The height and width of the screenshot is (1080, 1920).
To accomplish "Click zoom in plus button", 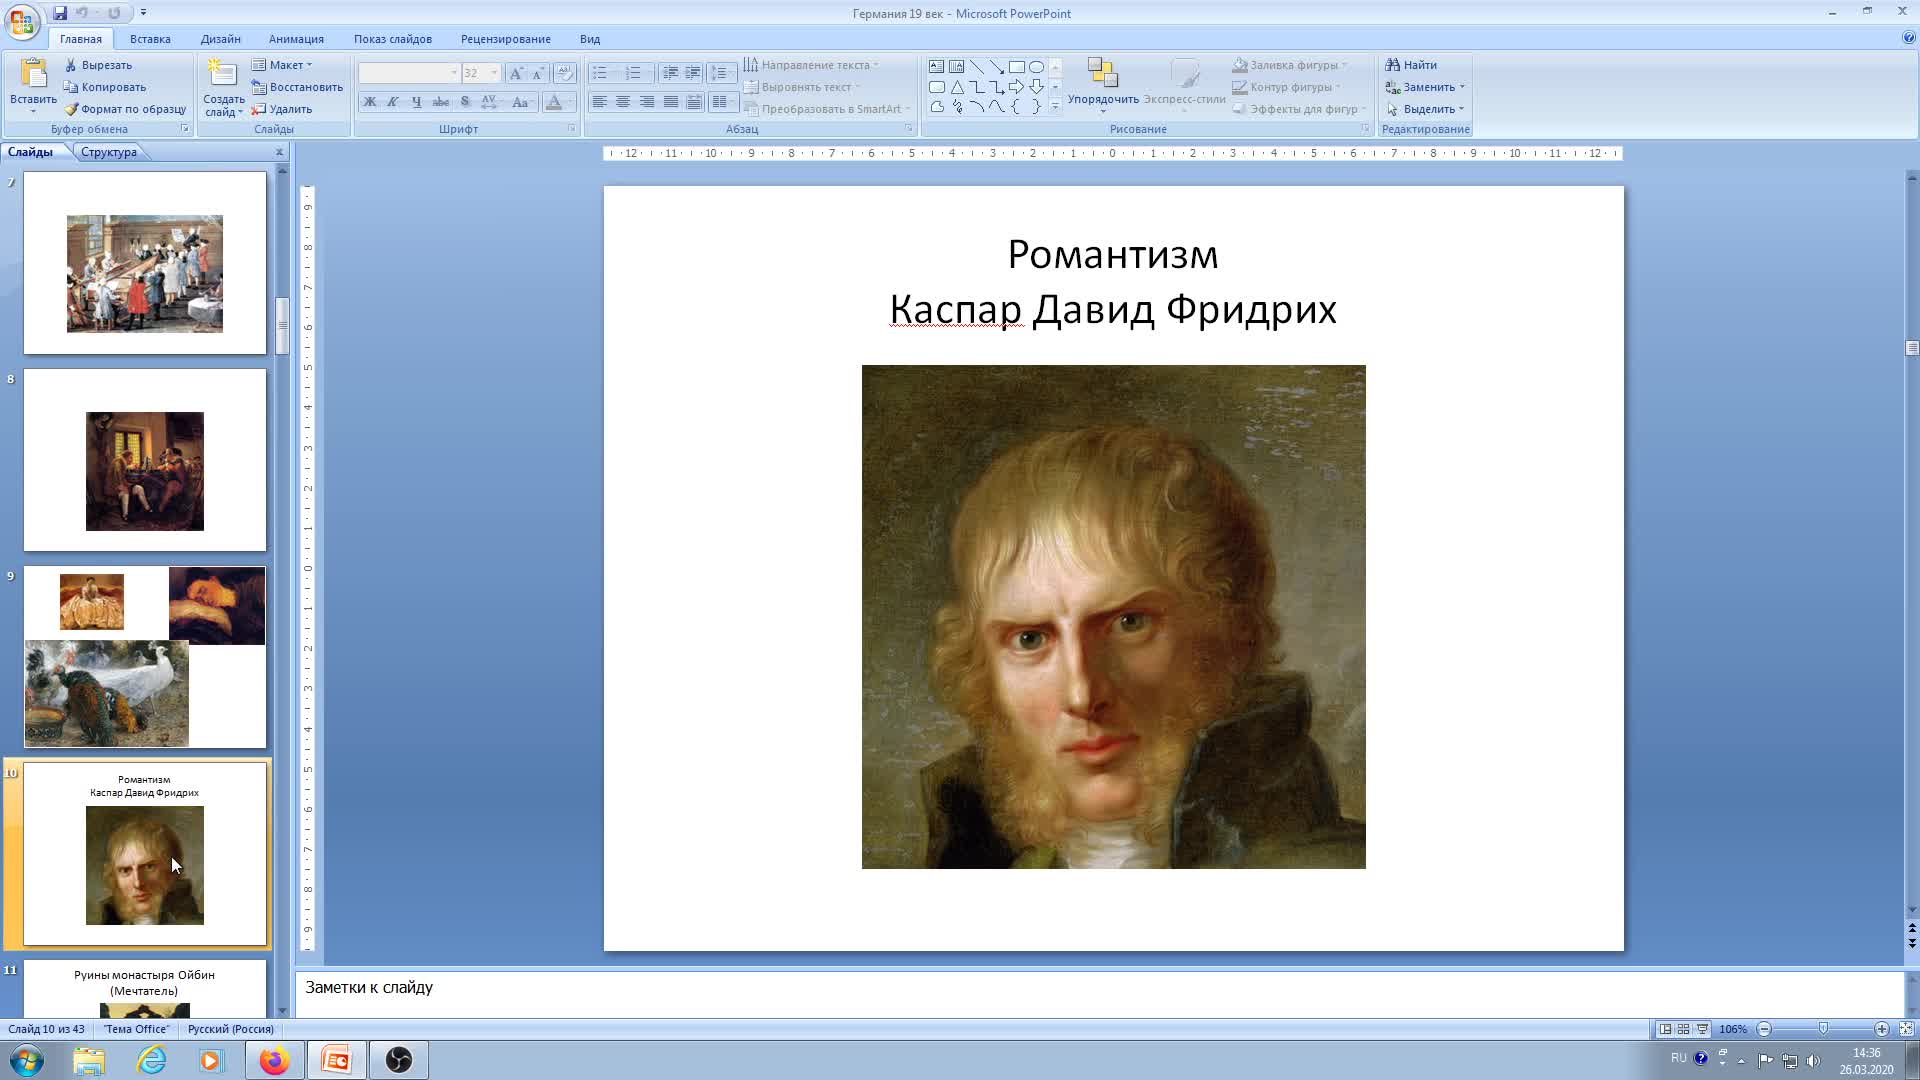I will click(1881, 1029).
